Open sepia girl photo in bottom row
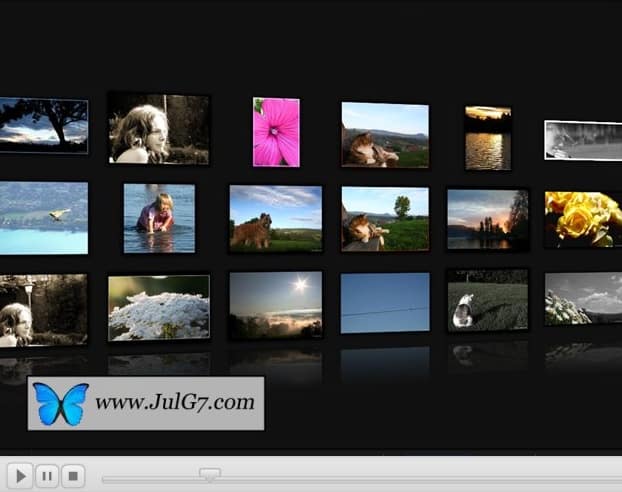The width and height of the screenshot is (622, 492). coord(43,310)
